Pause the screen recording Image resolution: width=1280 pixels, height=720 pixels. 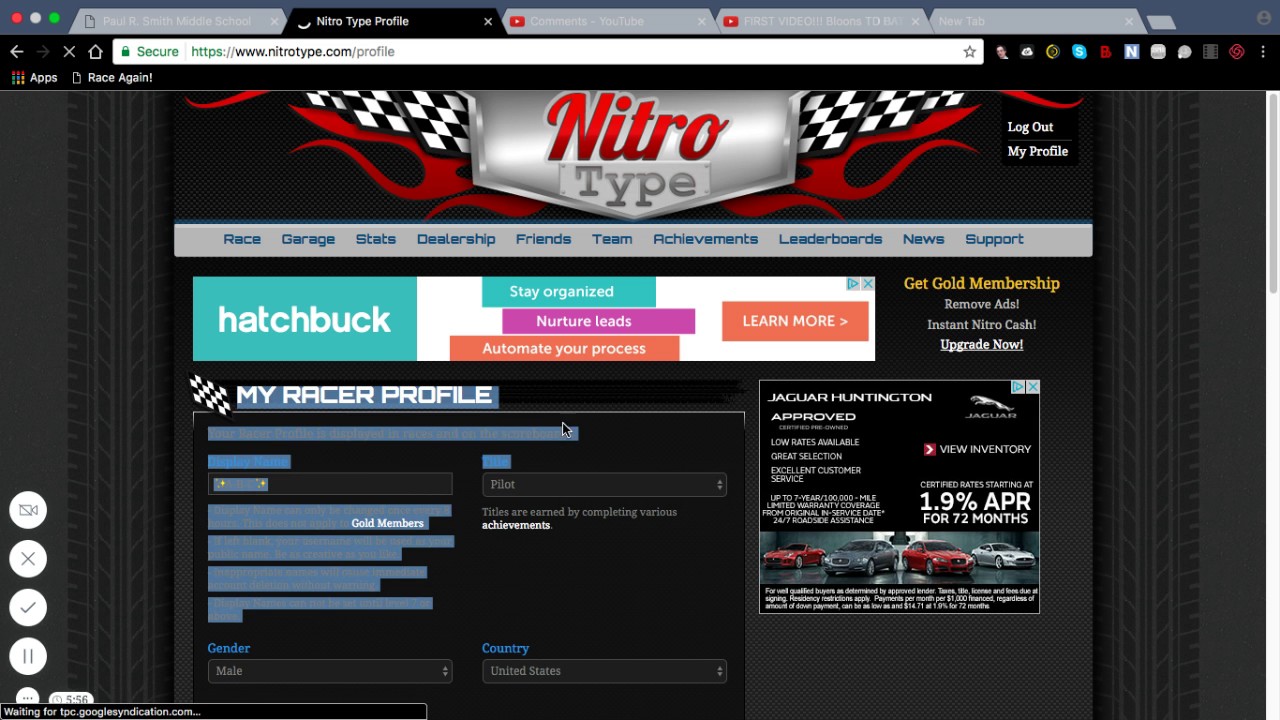click(28, 656)
